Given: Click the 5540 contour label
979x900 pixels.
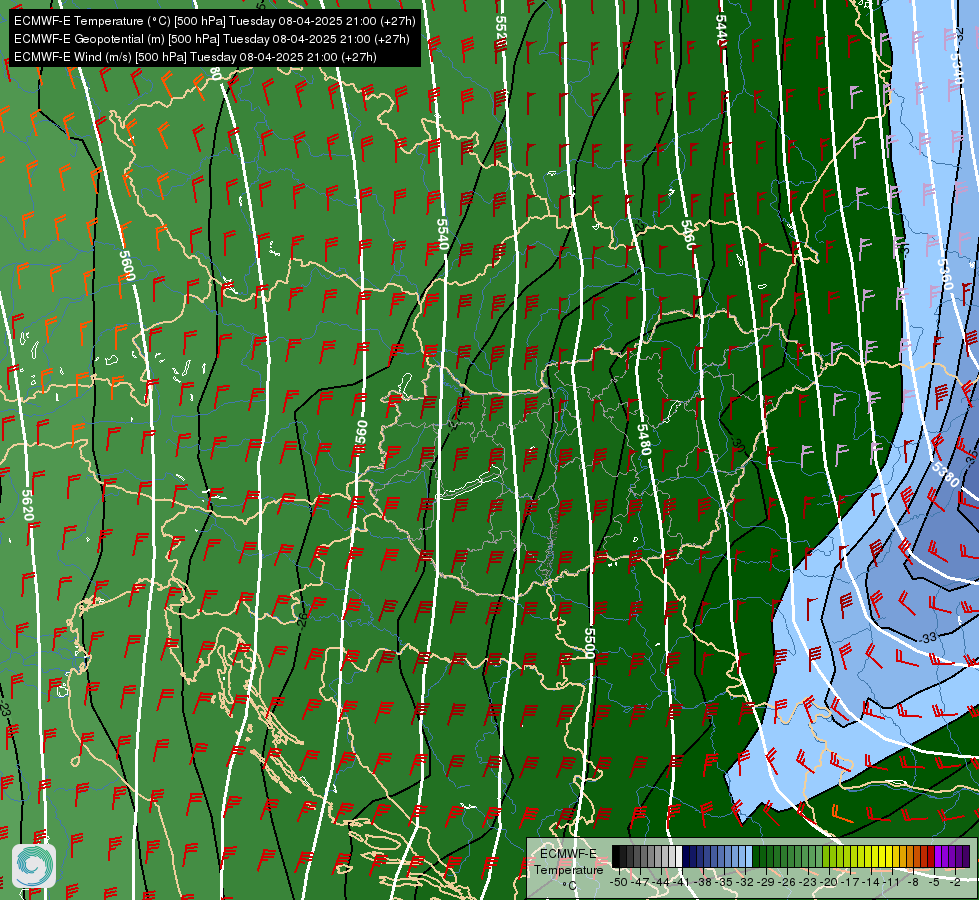Looking at the screenshot, I should tap(443, 234).
